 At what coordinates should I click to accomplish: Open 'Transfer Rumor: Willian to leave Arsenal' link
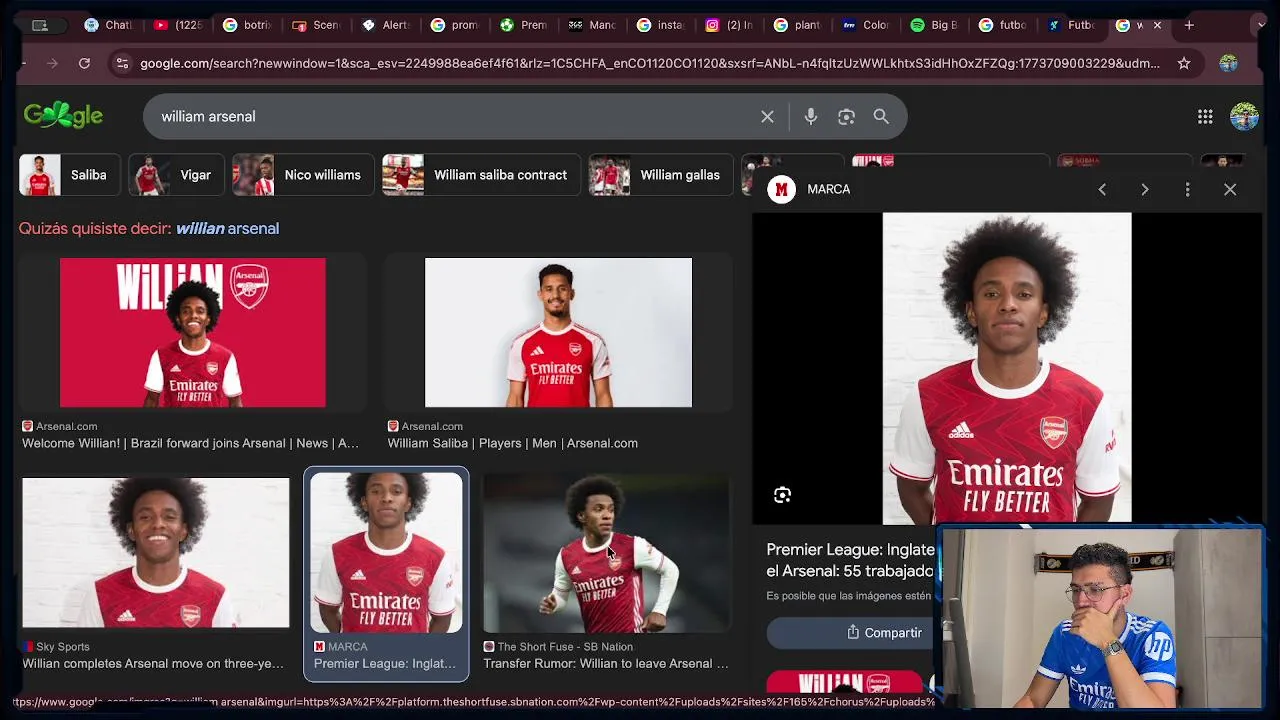click(606, 663)
